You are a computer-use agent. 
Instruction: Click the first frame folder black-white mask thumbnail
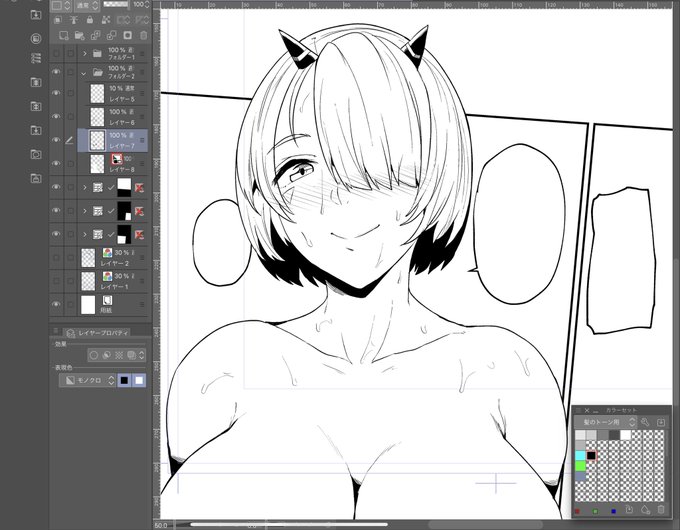click(124, 187)
